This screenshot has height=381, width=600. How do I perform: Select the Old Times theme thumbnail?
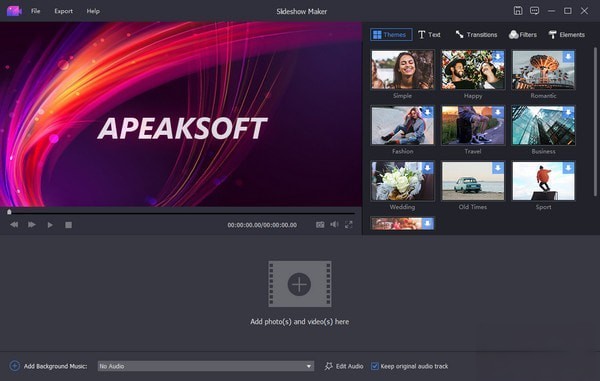coord(473,181)
